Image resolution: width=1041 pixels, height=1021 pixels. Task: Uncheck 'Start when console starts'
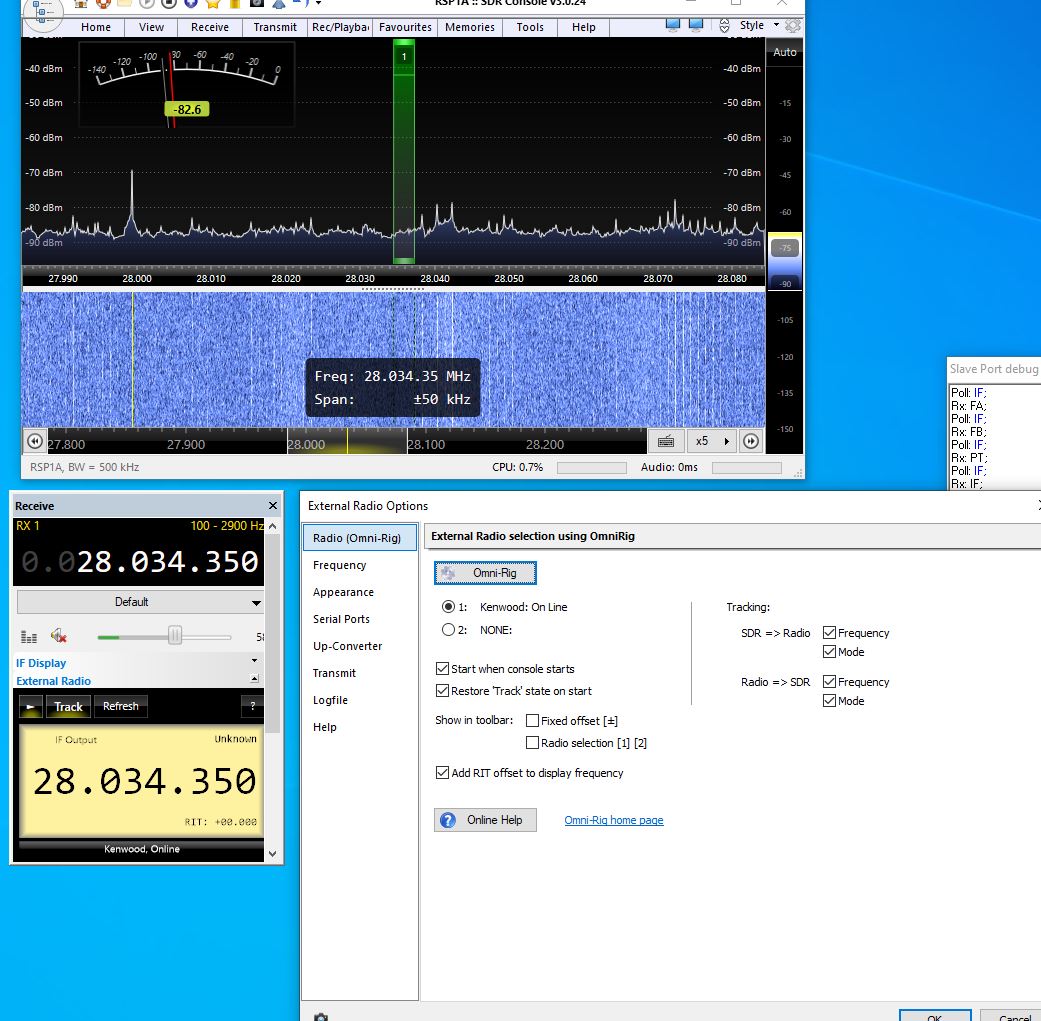click(x=443, y=669)
